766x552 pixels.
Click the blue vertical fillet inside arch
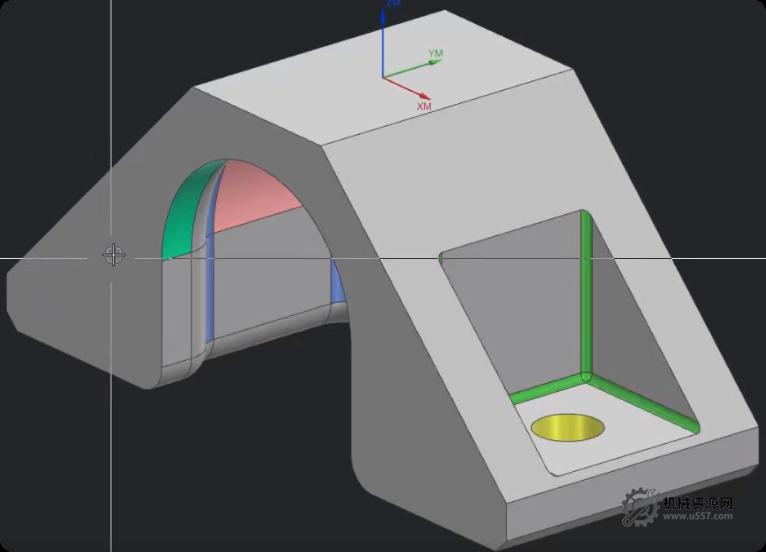point(210,290)
